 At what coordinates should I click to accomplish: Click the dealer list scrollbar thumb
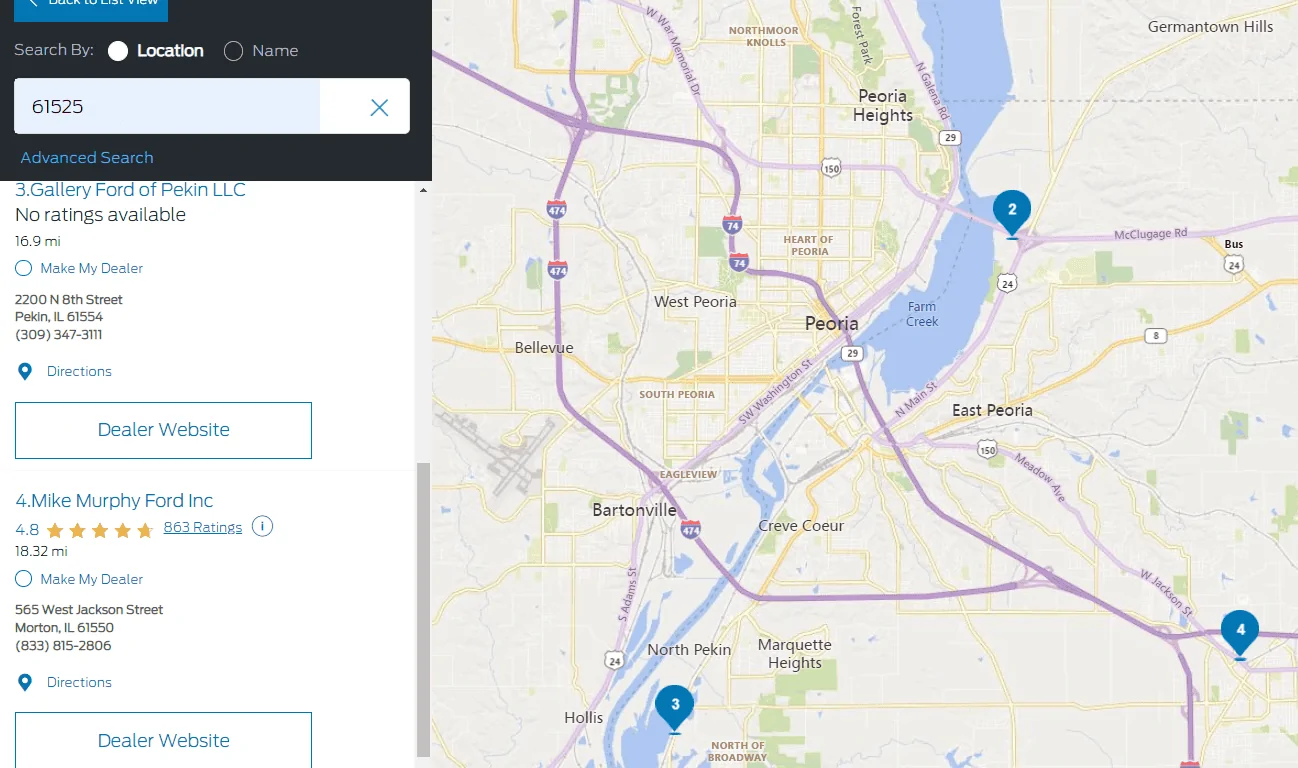(x=423, y=610)
